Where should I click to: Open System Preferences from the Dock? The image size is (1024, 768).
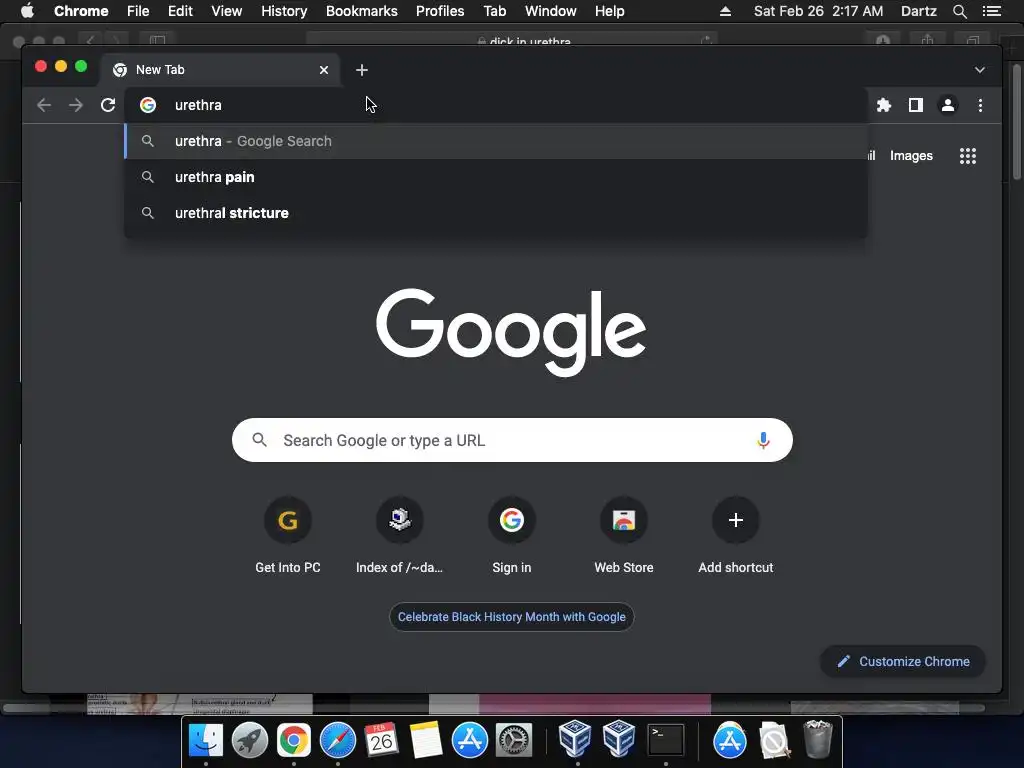(513, 740)
